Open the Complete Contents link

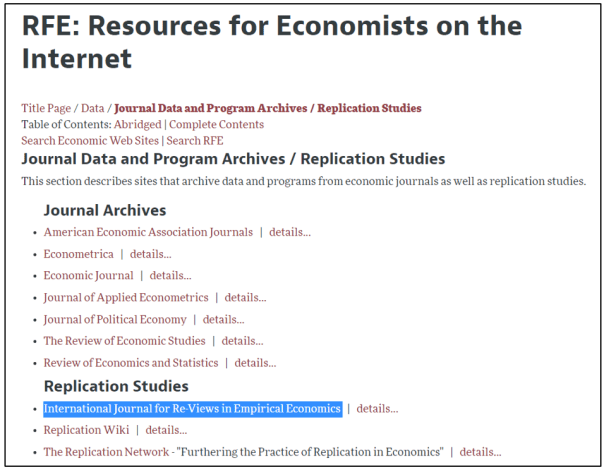pos(217,124)
